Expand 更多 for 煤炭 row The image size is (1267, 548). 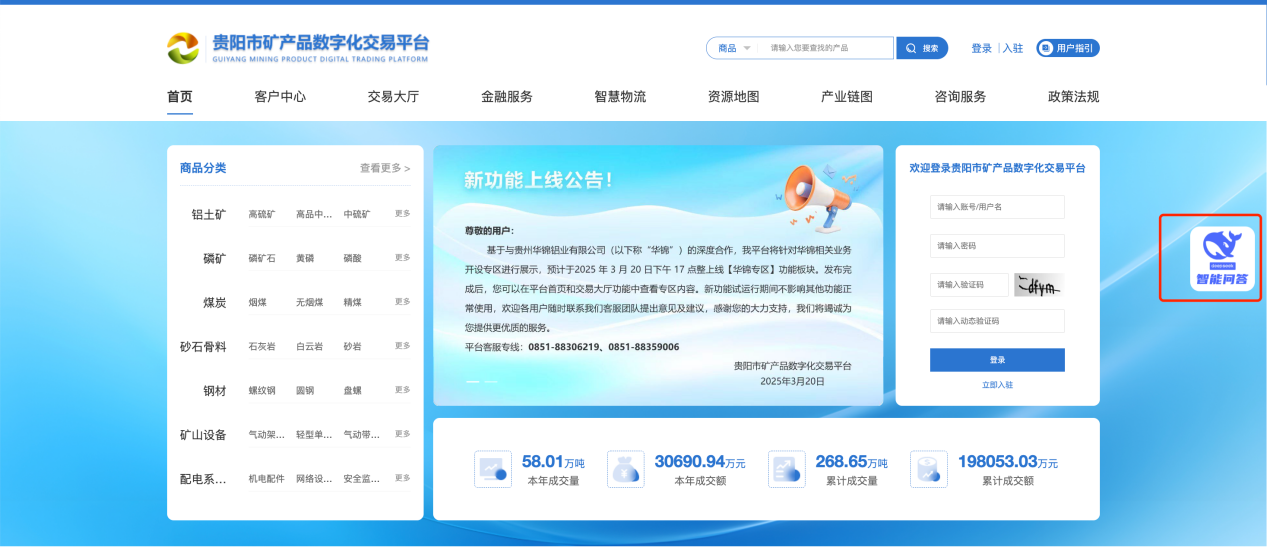coord(402,301)
